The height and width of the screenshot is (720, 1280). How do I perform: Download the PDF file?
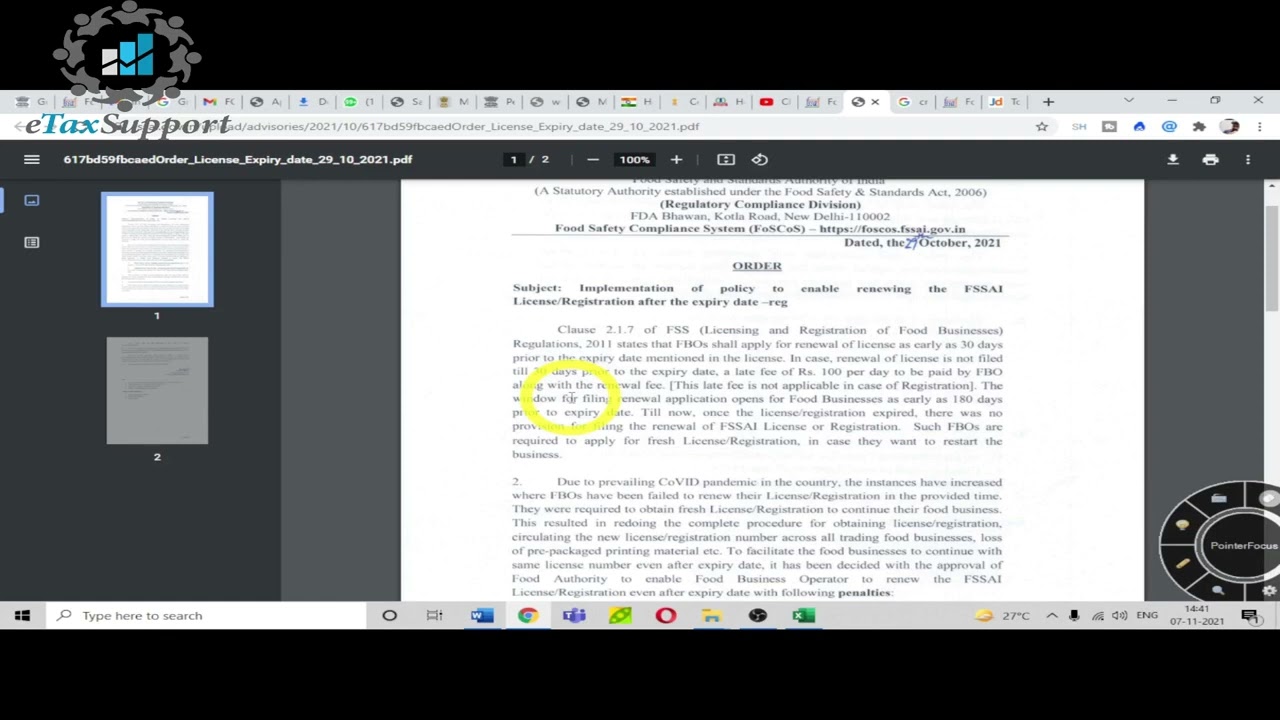[x=1173, y=159]
